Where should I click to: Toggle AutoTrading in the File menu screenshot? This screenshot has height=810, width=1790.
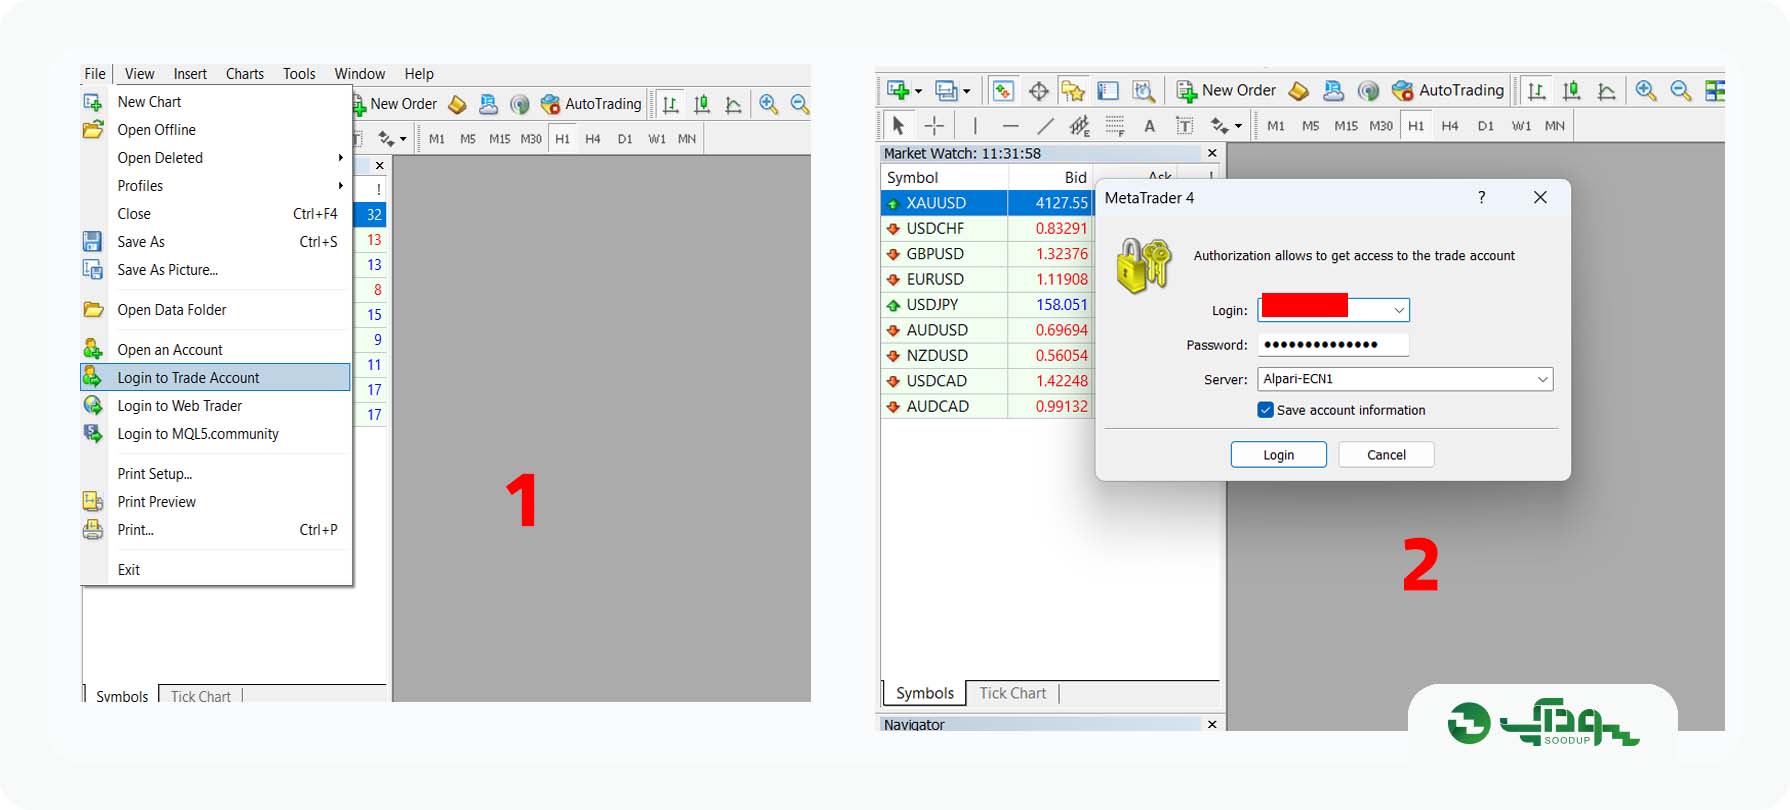(591, 104)
